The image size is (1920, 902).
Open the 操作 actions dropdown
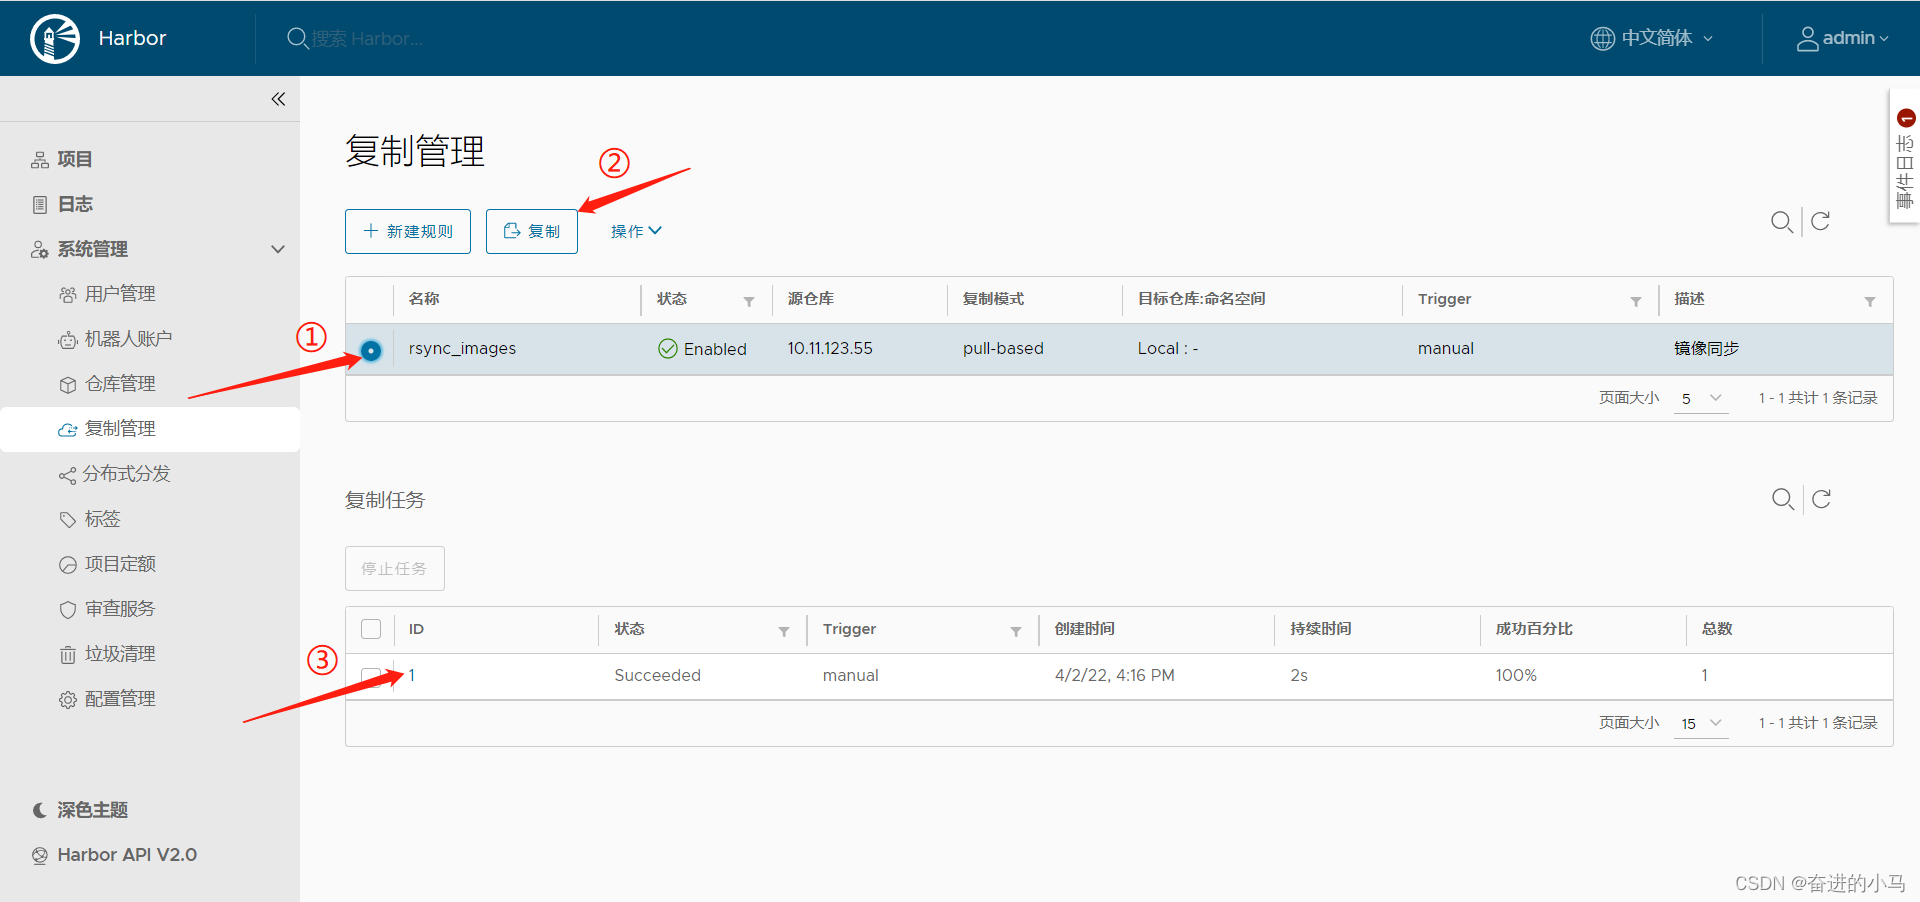(x=636, y=231)
